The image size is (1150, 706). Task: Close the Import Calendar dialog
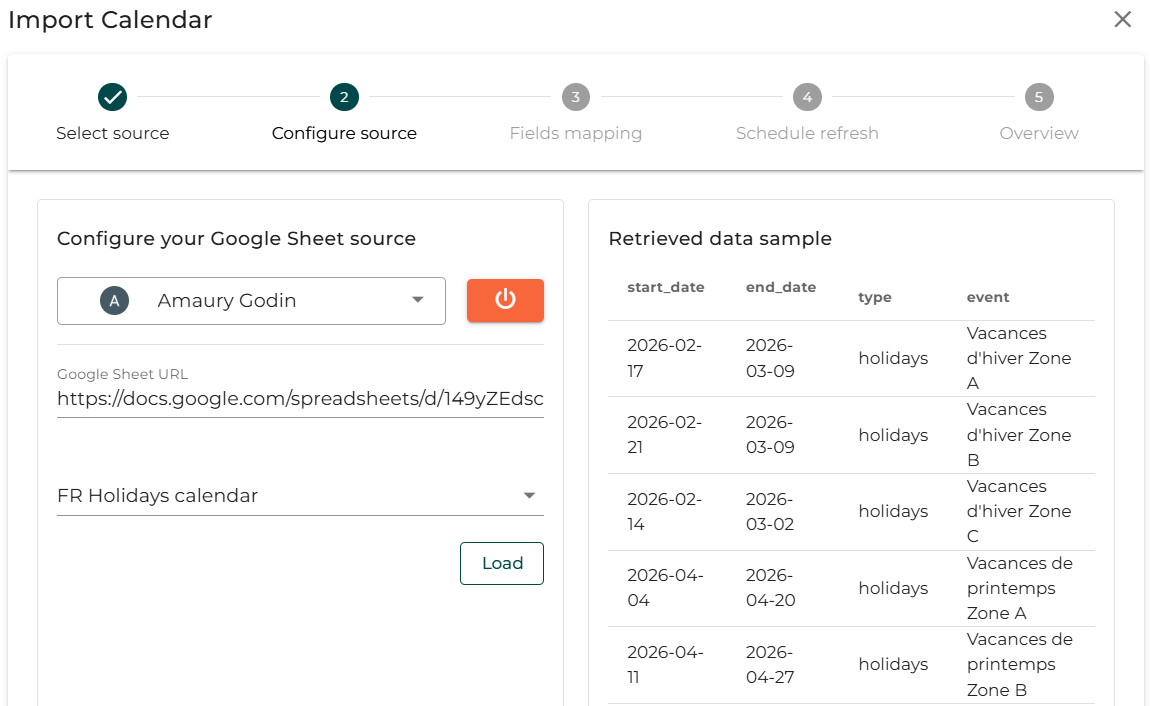tap(1122, 20)
